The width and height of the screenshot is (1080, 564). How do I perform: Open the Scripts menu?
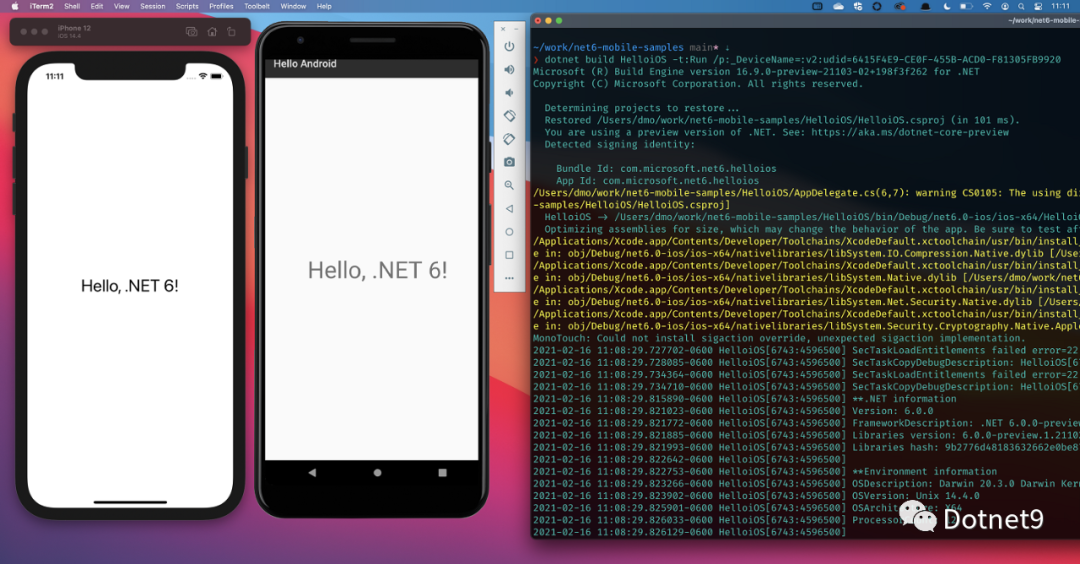click(x=187, y=6)
